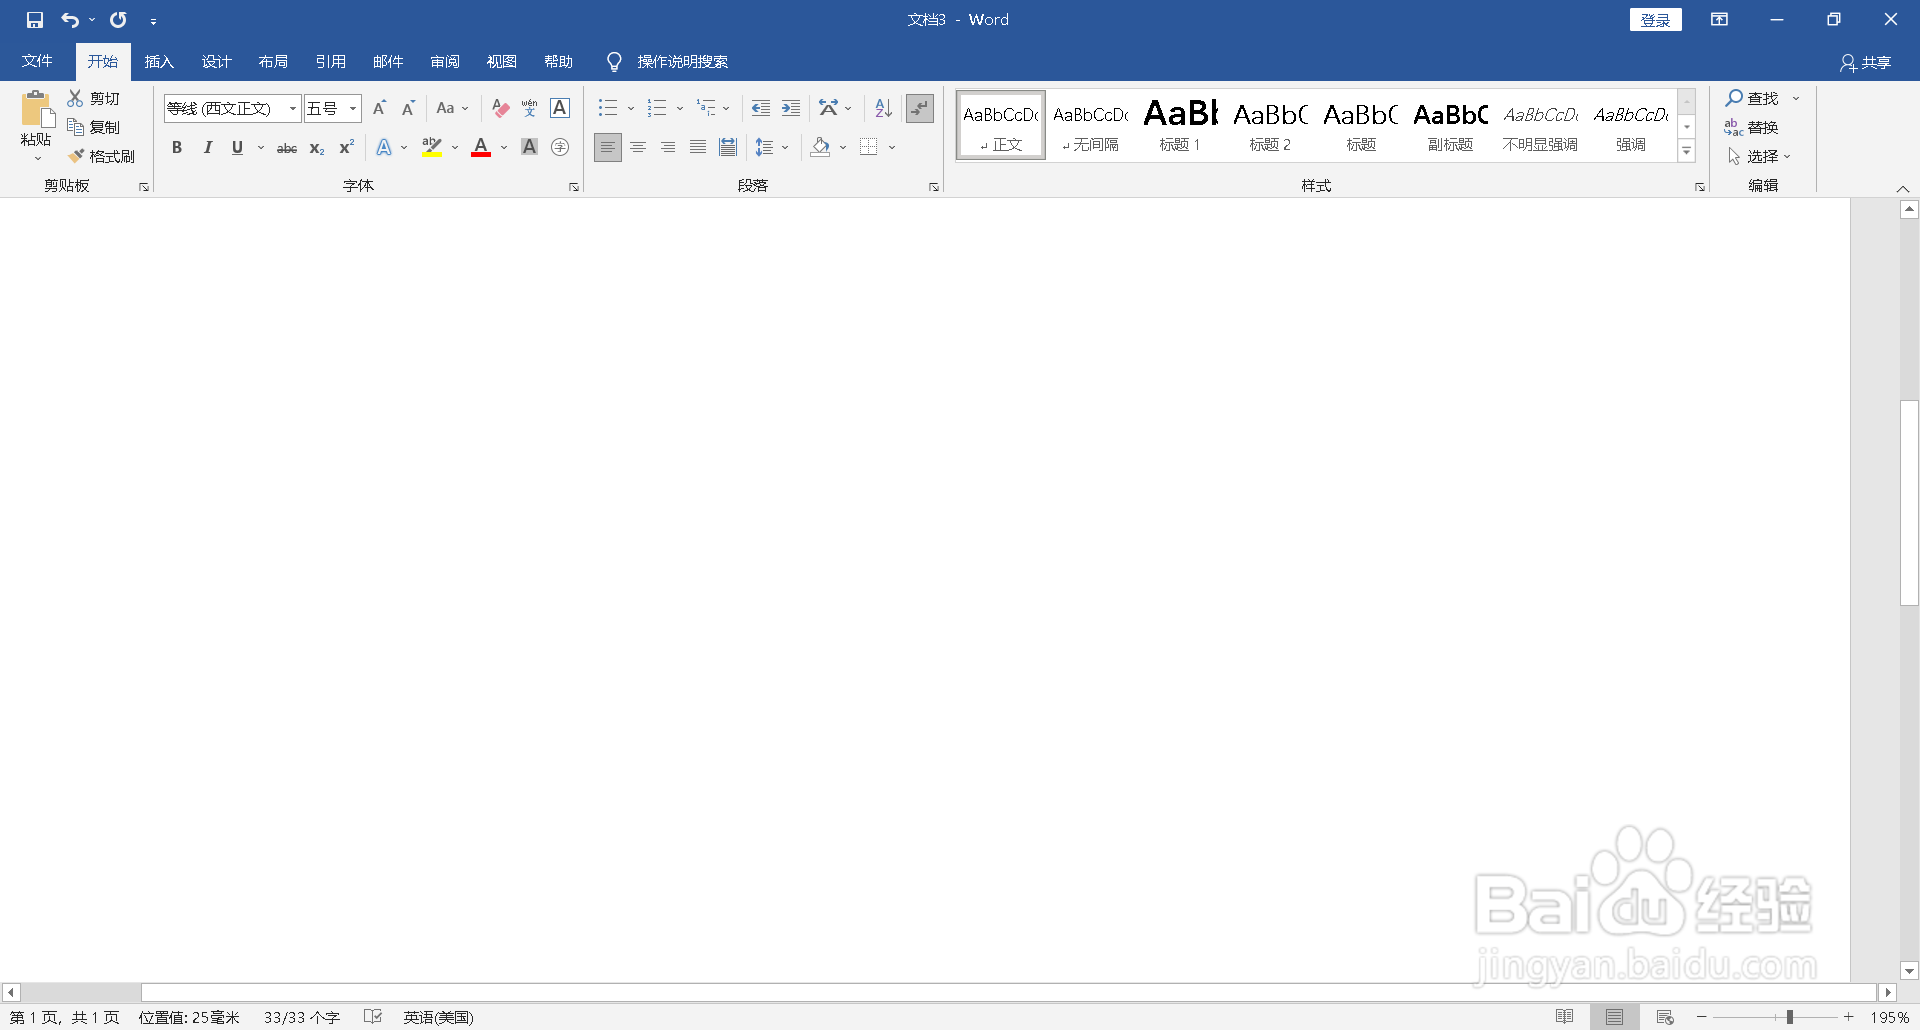This screenshot has width=1920, height=1030.
Task: Switch to the 引用 tab
Action: [330, 62]
